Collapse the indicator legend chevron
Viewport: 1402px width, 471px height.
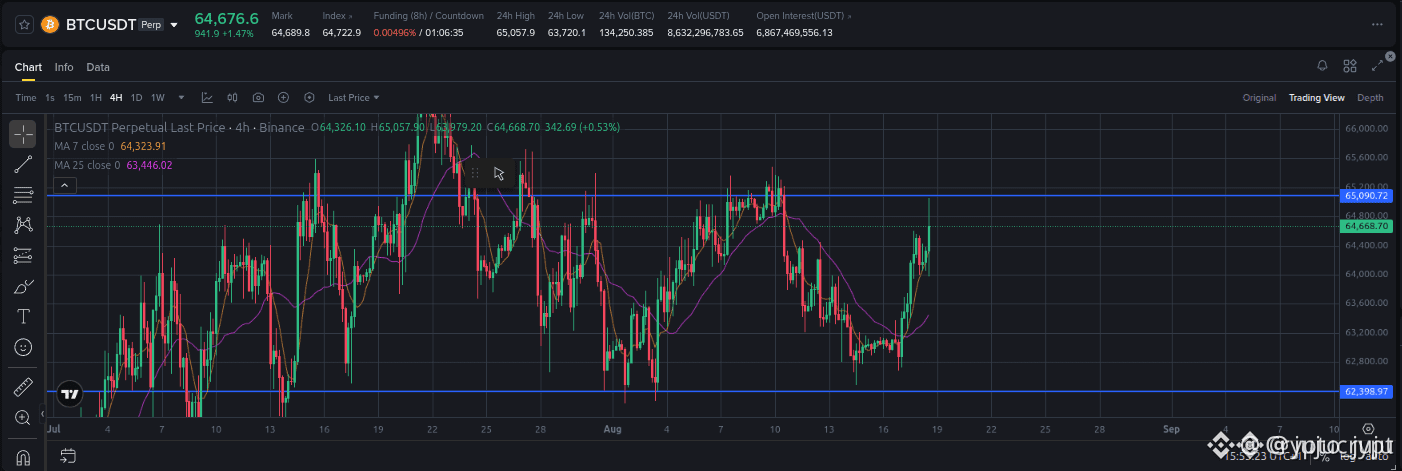tap(64, 185)
